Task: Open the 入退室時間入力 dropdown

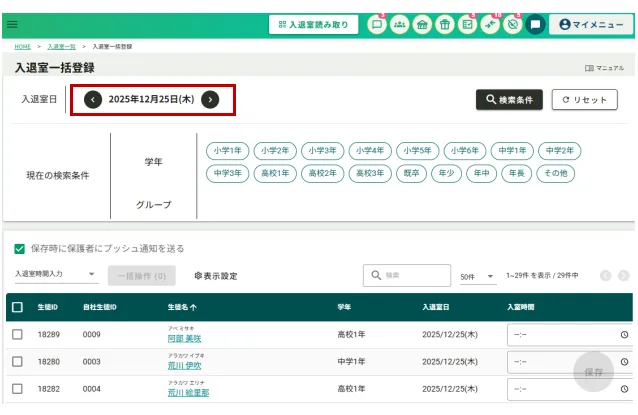Action: coord(55,274)
